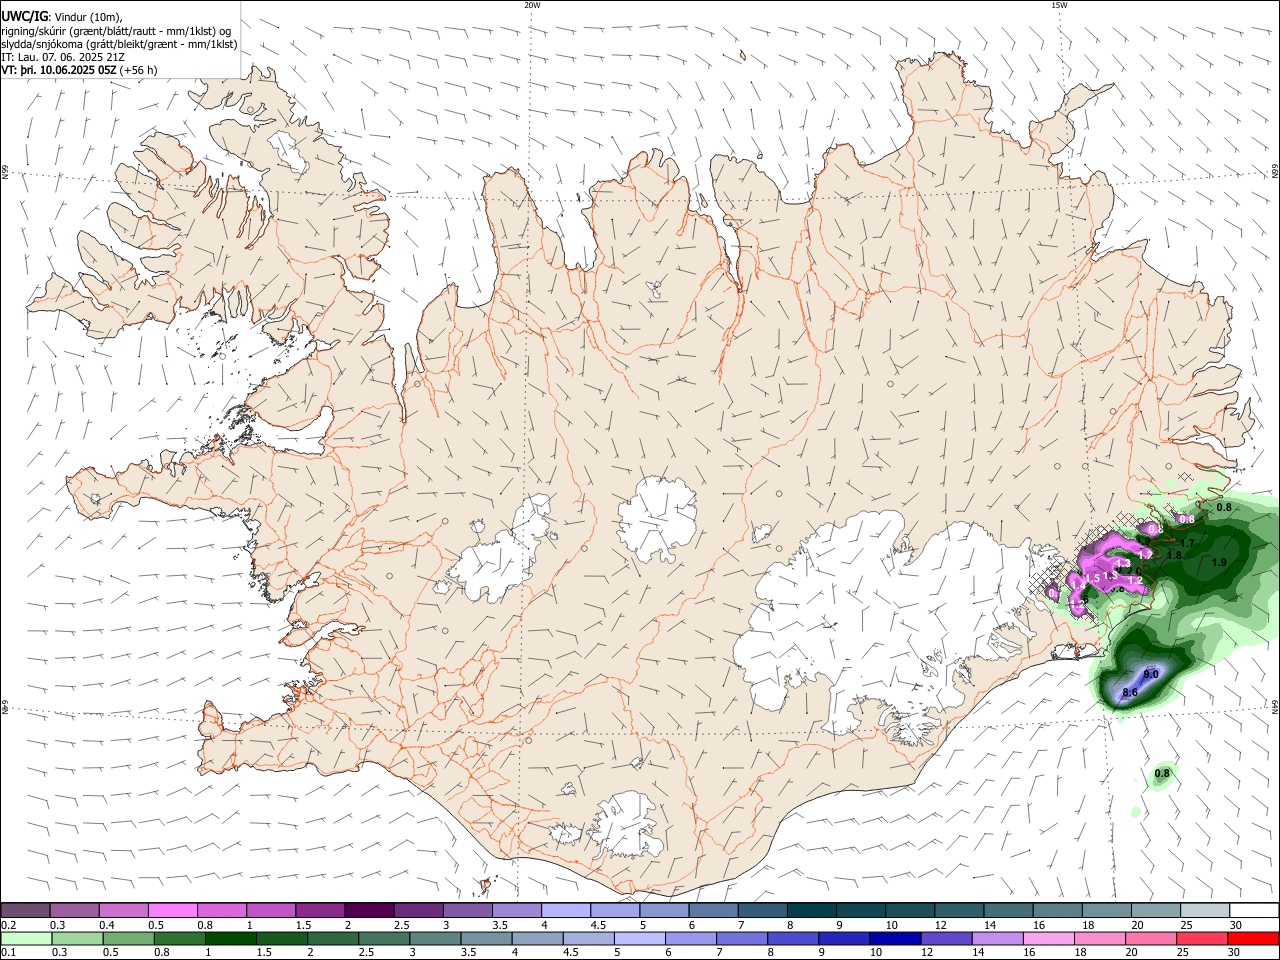1280x960 pixels.
Task: Click the "1.8" rain value label
Action: pos(1175,555)
